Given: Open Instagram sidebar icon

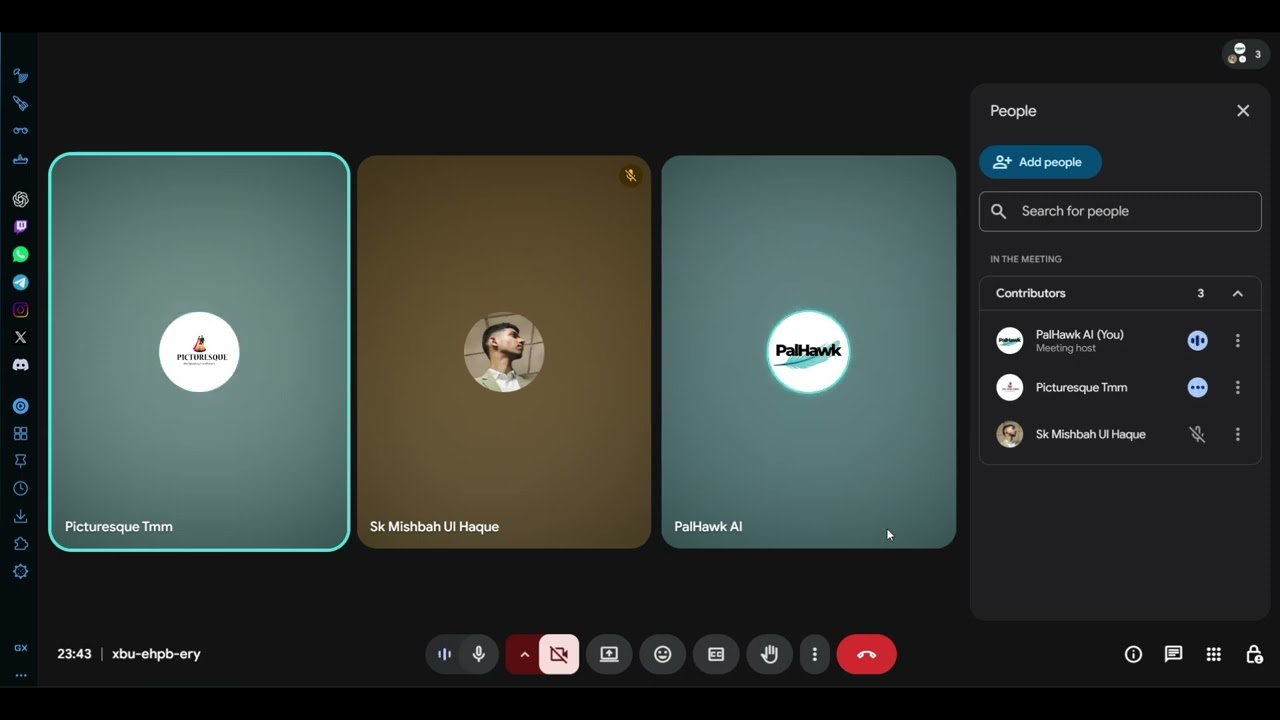Looking at the screenshot, I should 20,310.
